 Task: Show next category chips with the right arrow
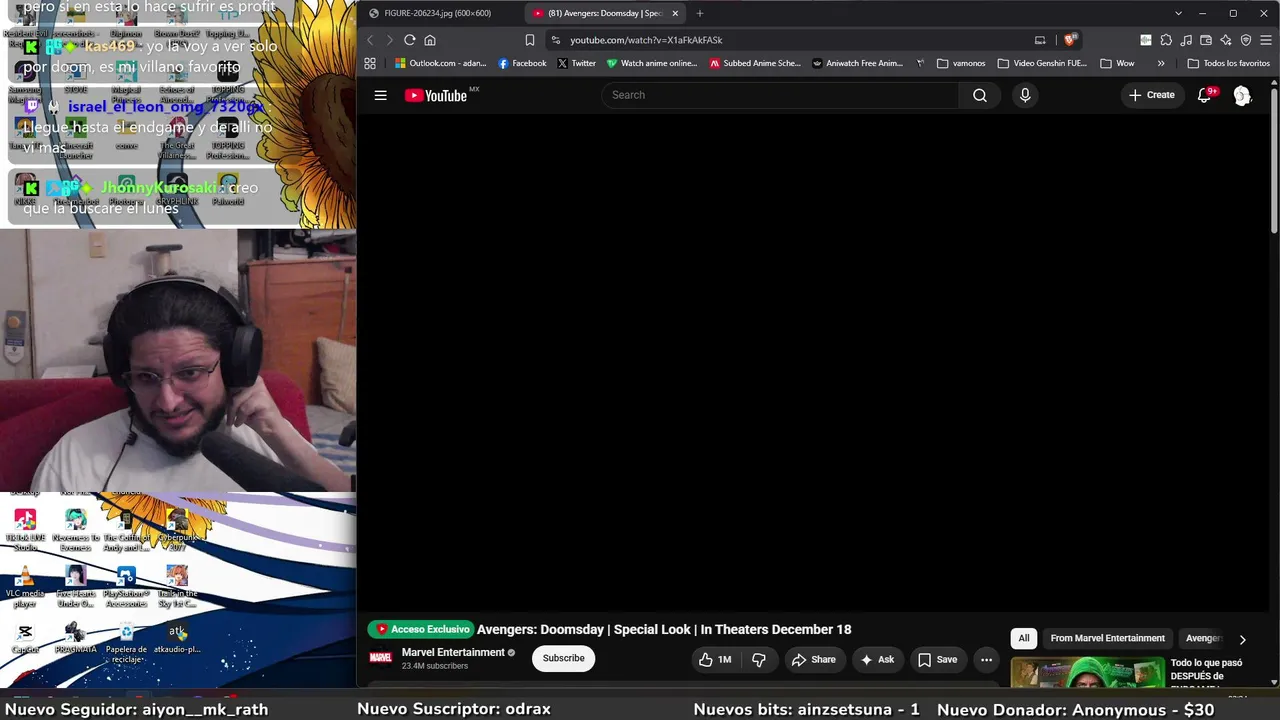(x=1242, y=639)
